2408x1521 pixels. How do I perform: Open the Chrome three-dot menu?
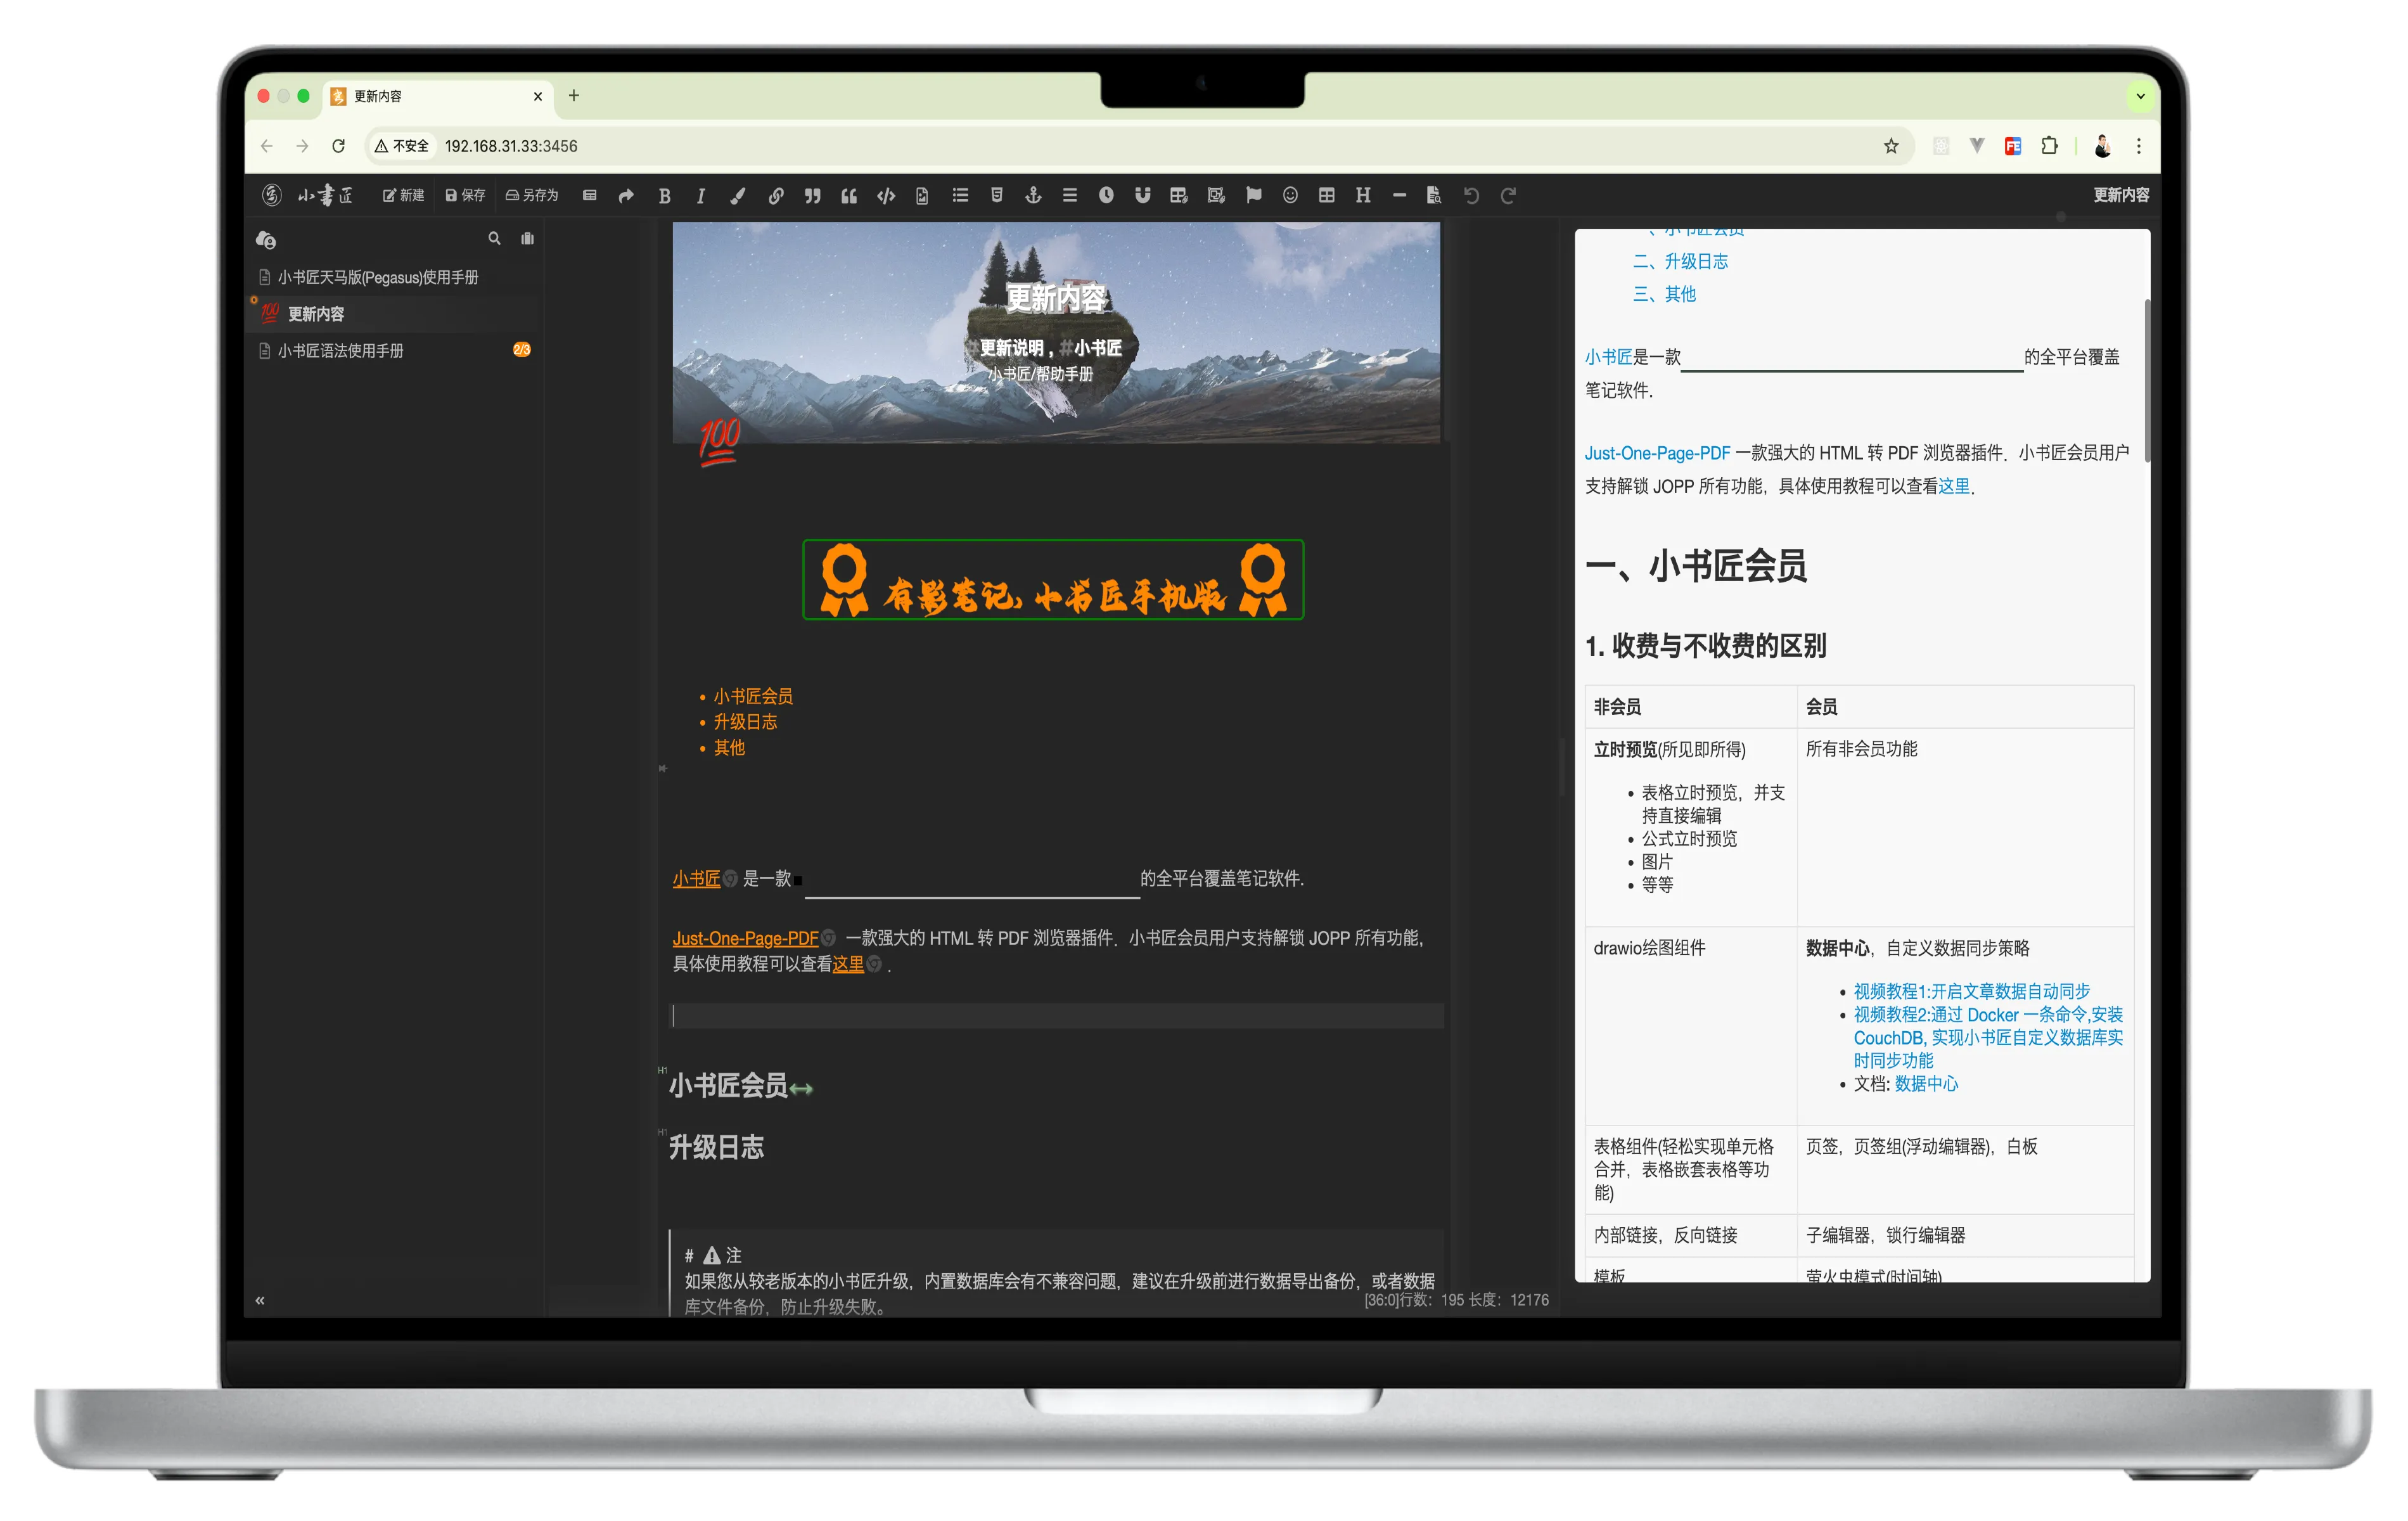click(2139, 146)
